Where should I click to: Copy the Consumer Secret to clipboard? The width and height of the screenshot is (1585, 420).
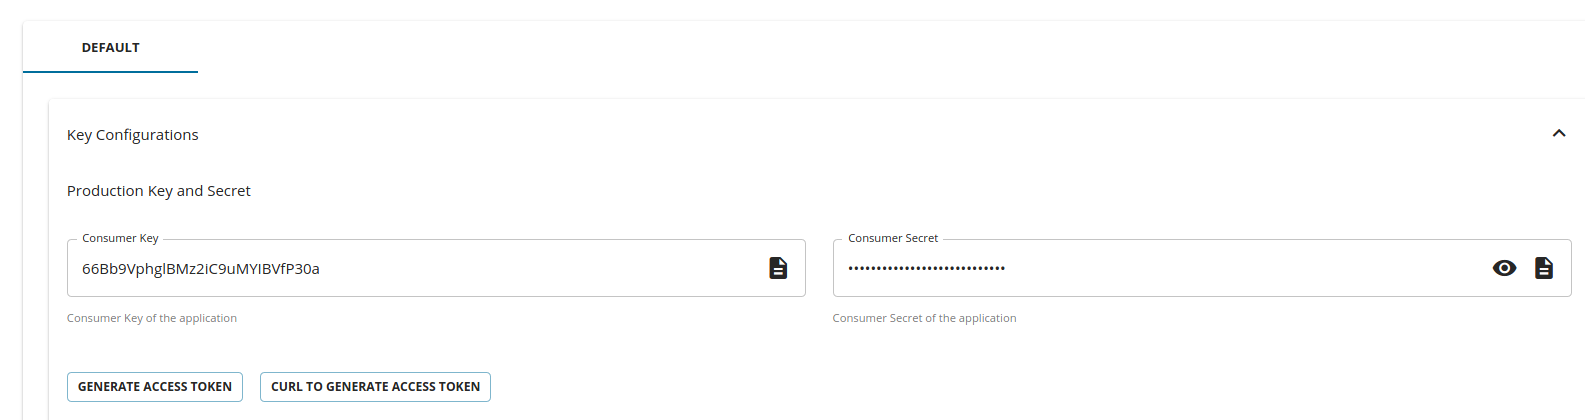click(1544, 268)
